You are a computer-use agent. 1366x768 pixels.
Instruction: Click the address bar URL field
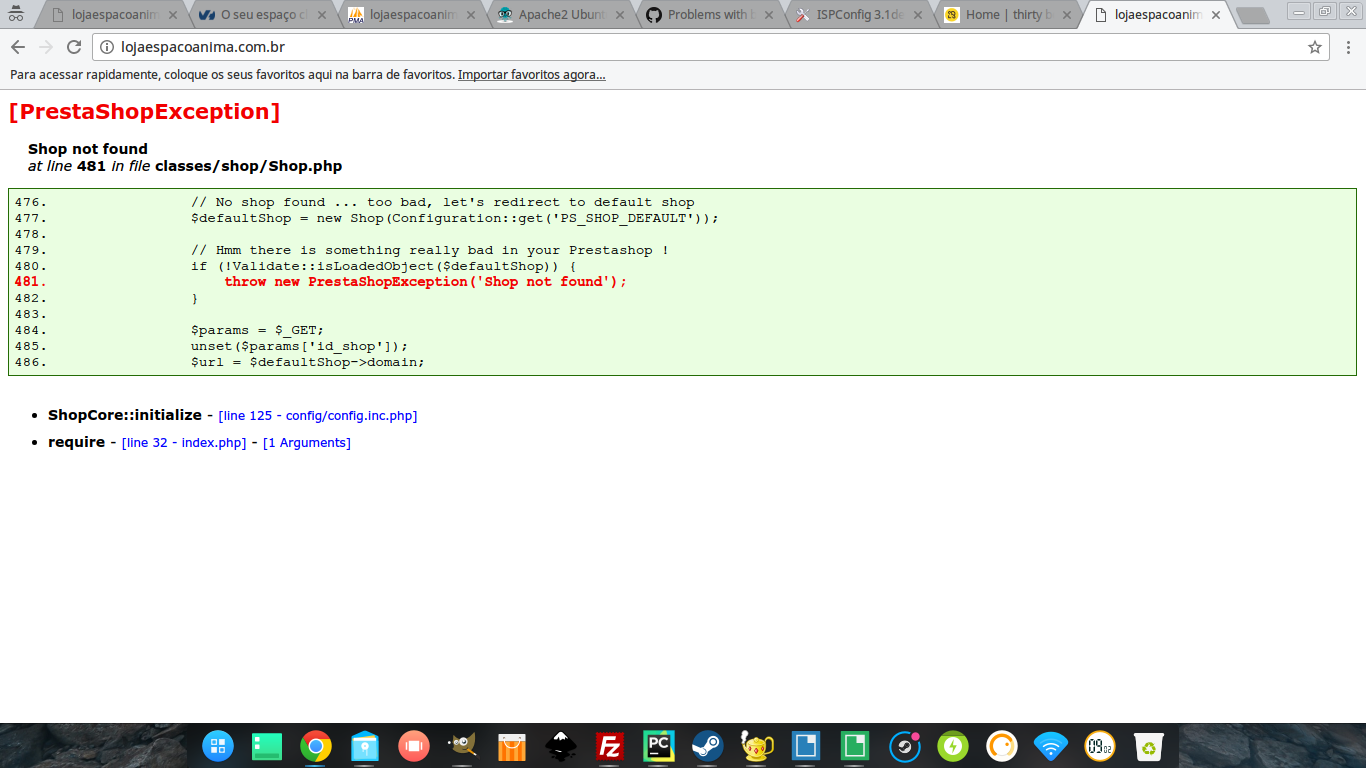click(x=700, y=47)
